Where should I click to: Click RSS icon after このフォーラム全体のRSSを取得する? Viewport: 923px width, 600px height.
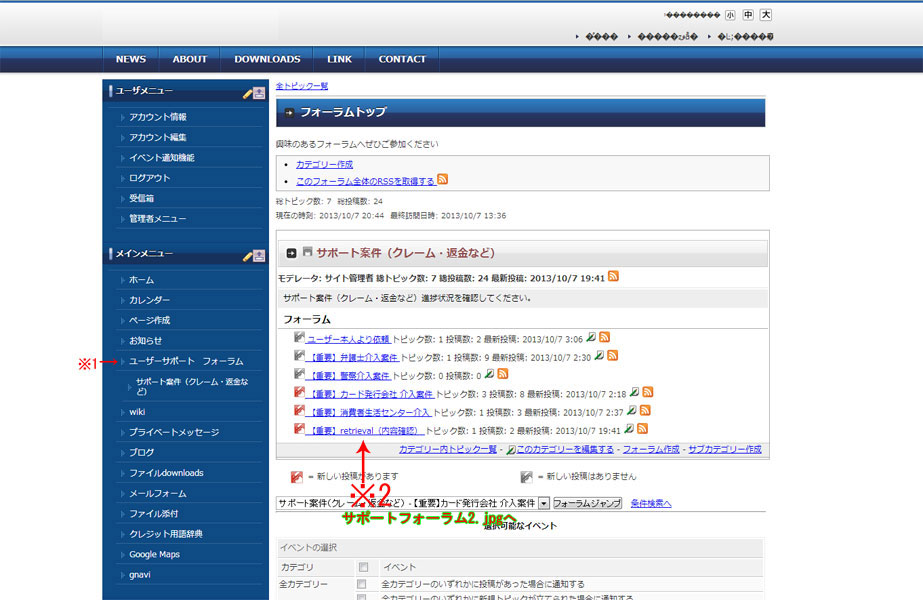pos(443,179)
